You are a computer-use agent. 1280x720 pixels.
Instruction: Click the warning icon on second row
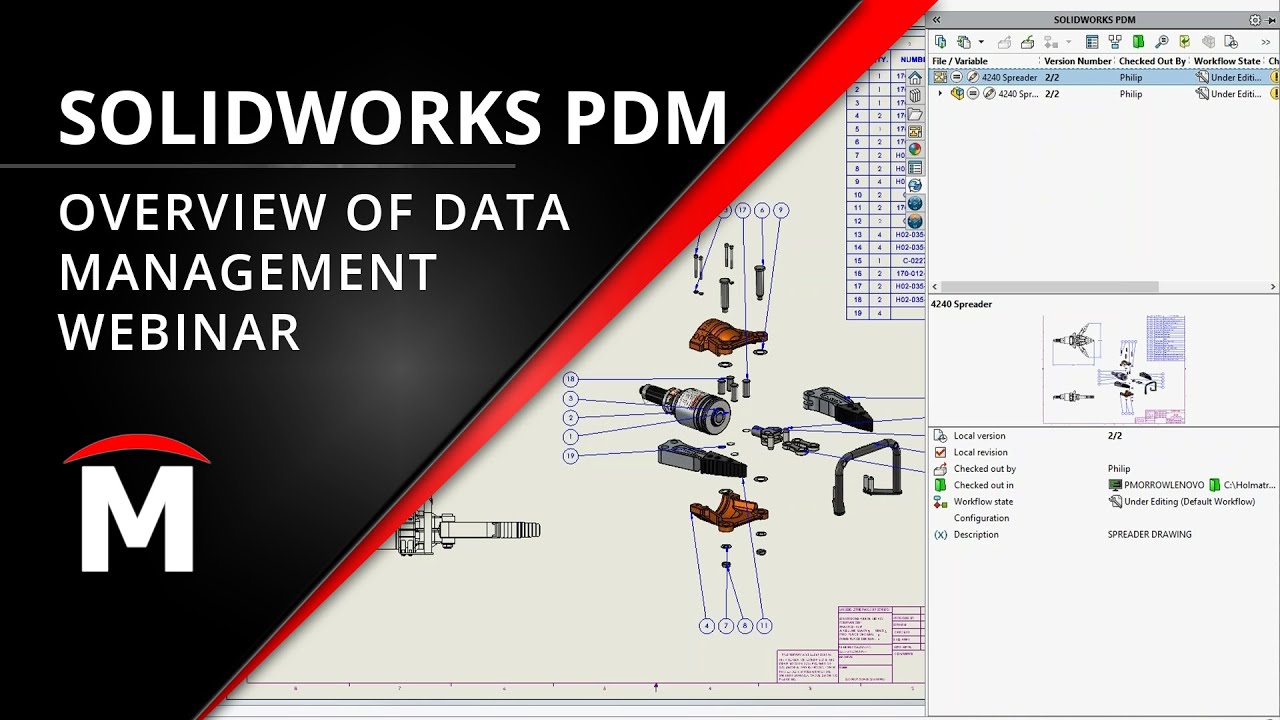(x=1275, y=94)
